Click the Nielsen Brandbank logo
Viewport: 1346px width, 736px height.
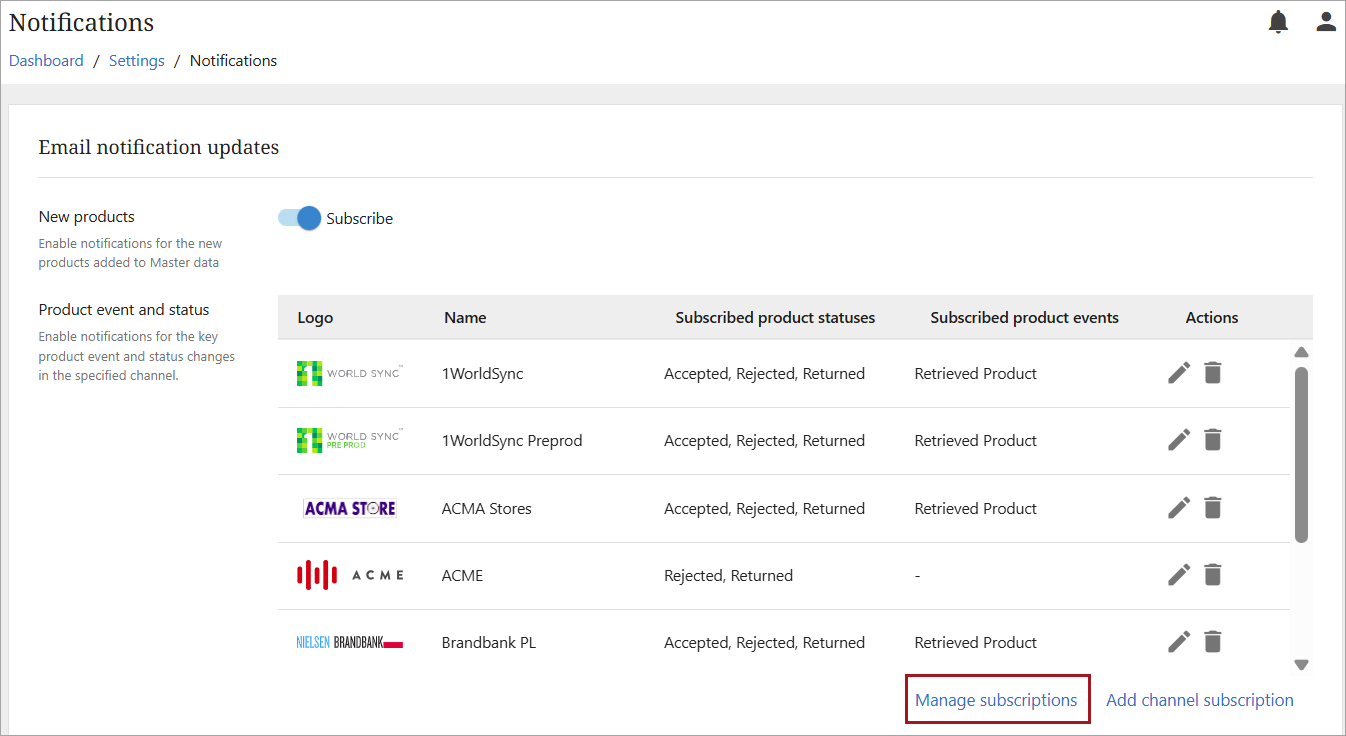350,643
